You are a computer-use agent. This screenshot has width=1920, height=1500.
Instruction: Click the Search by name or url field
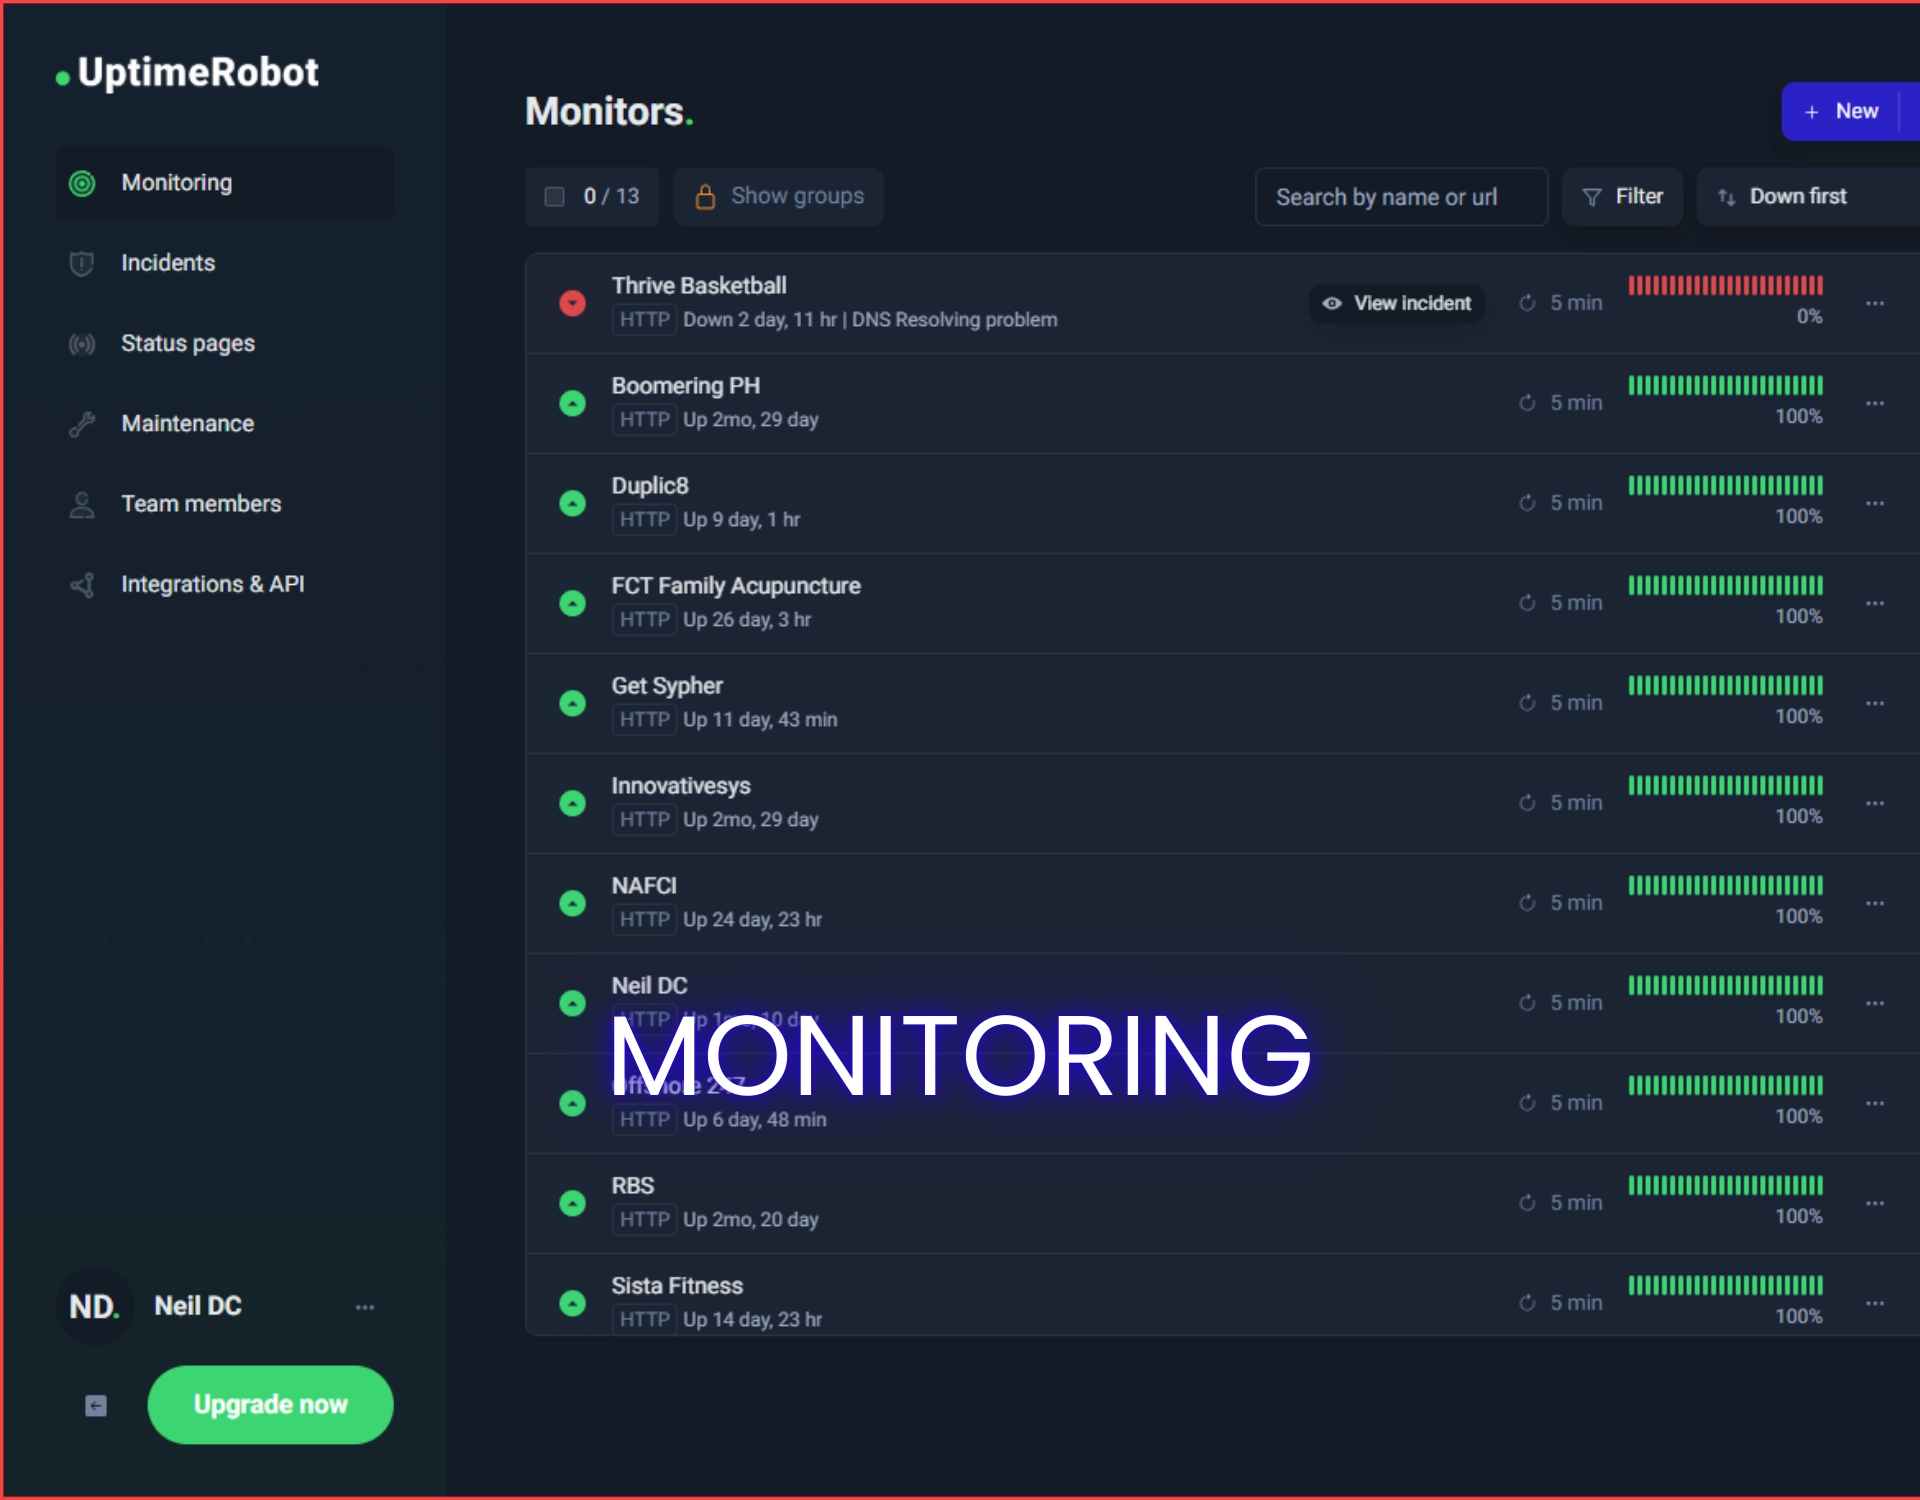1400,197
